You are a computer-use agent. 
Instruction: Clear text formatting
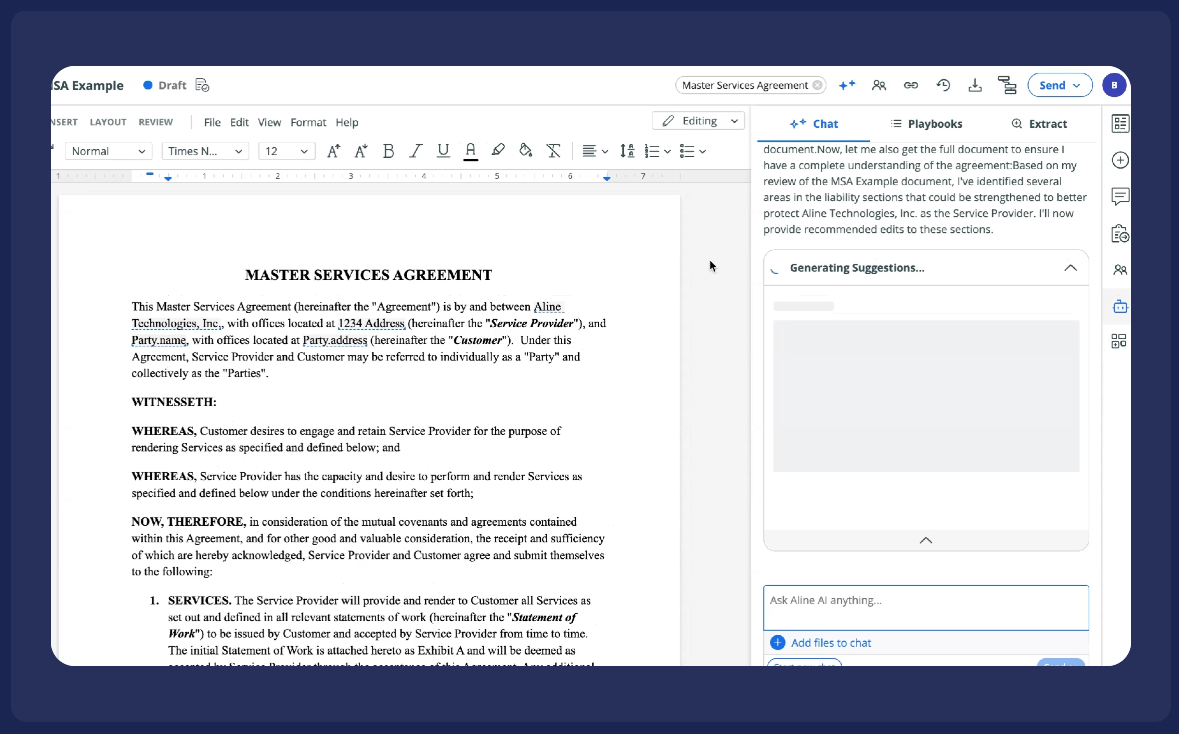[553, 151]
